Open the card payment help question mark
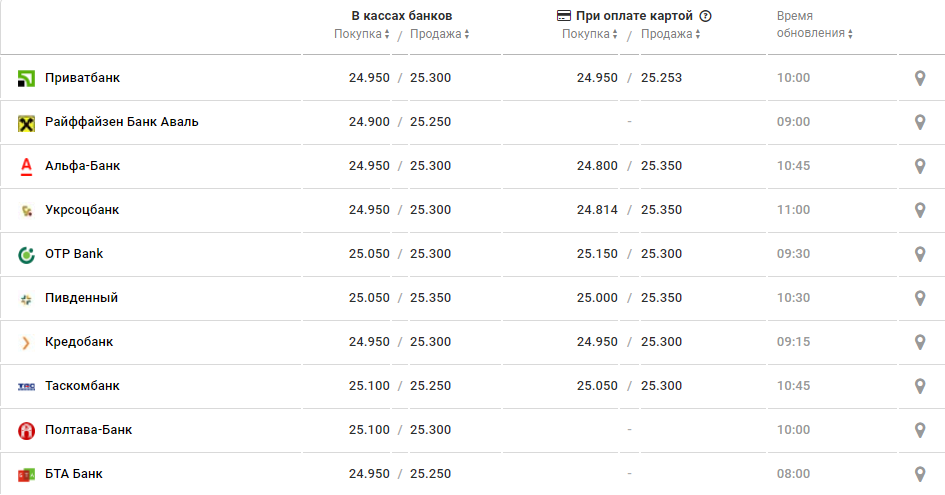Screen dimensions: 945x495 (705, 16)
